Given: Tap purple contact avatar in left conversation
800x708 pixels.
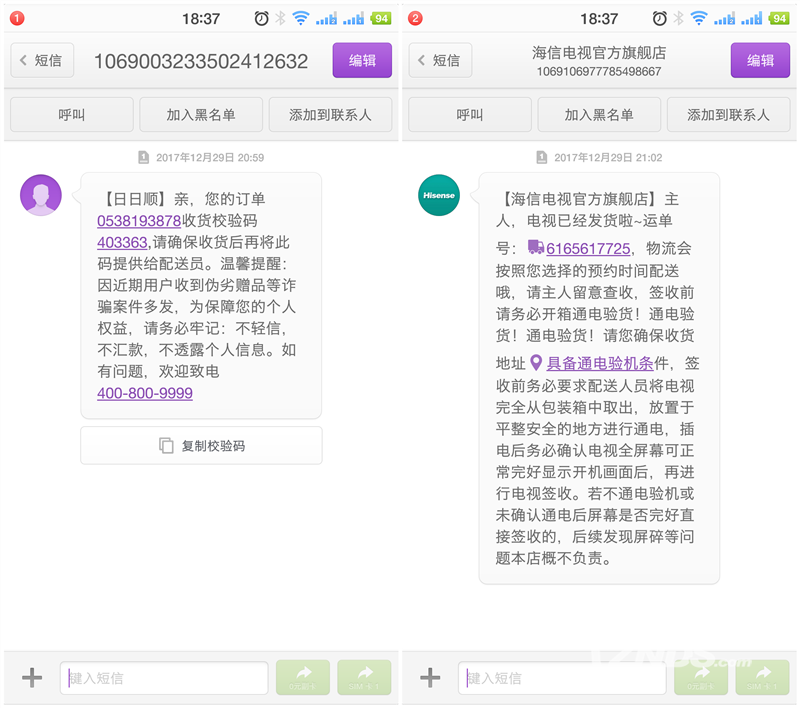Looking at the screenshot, I should point(41,195).
